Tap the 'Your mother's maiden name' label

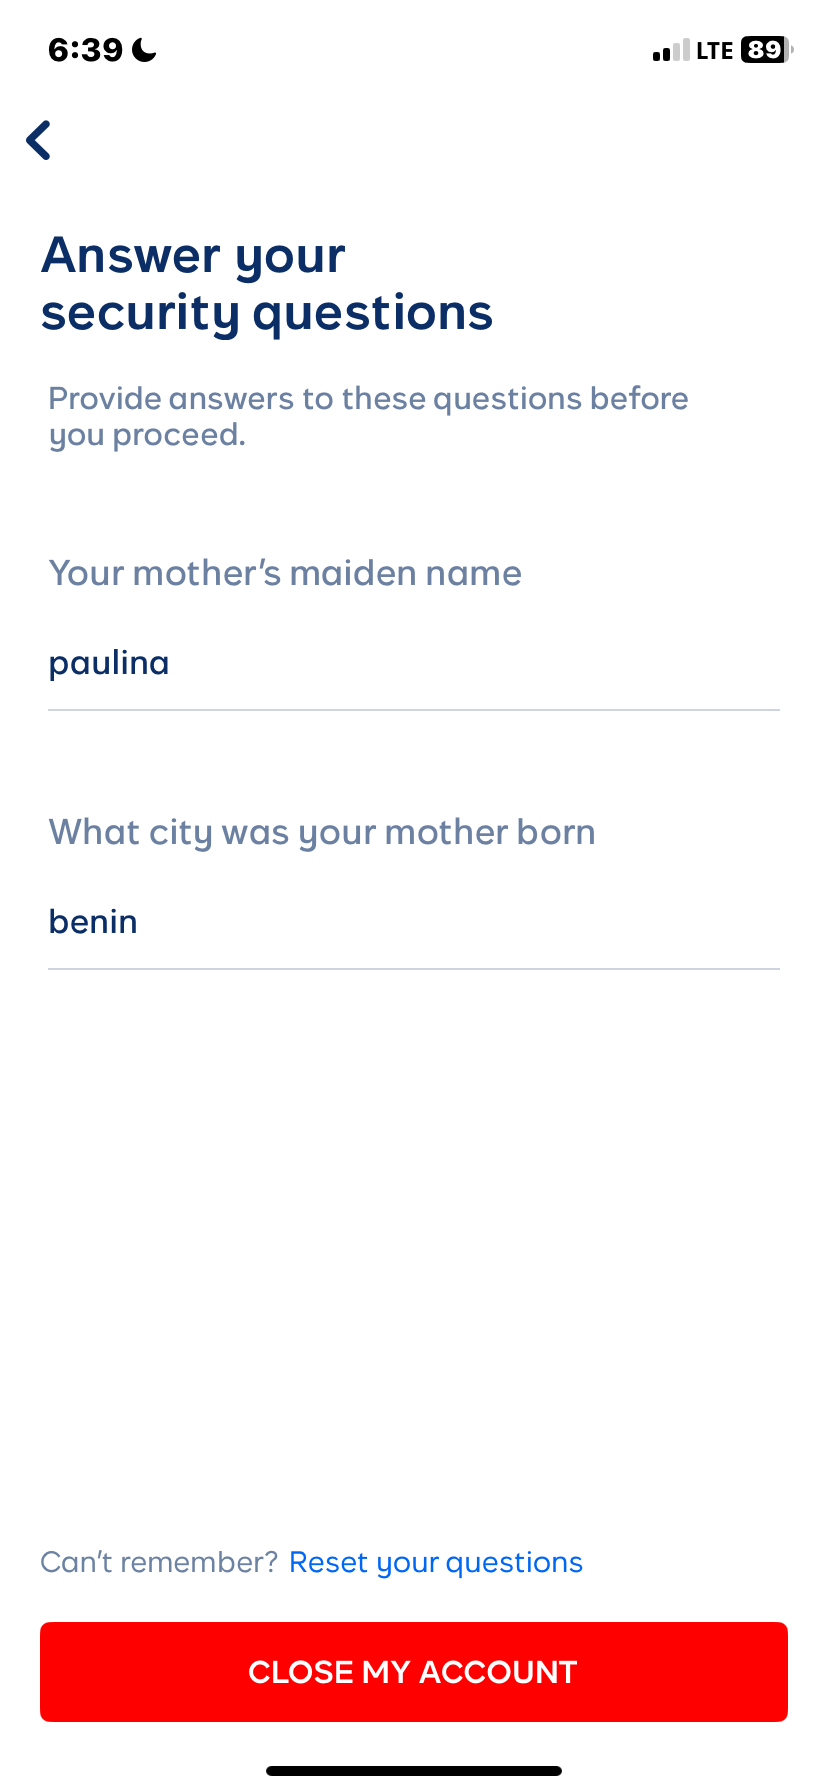click(285, 573)
